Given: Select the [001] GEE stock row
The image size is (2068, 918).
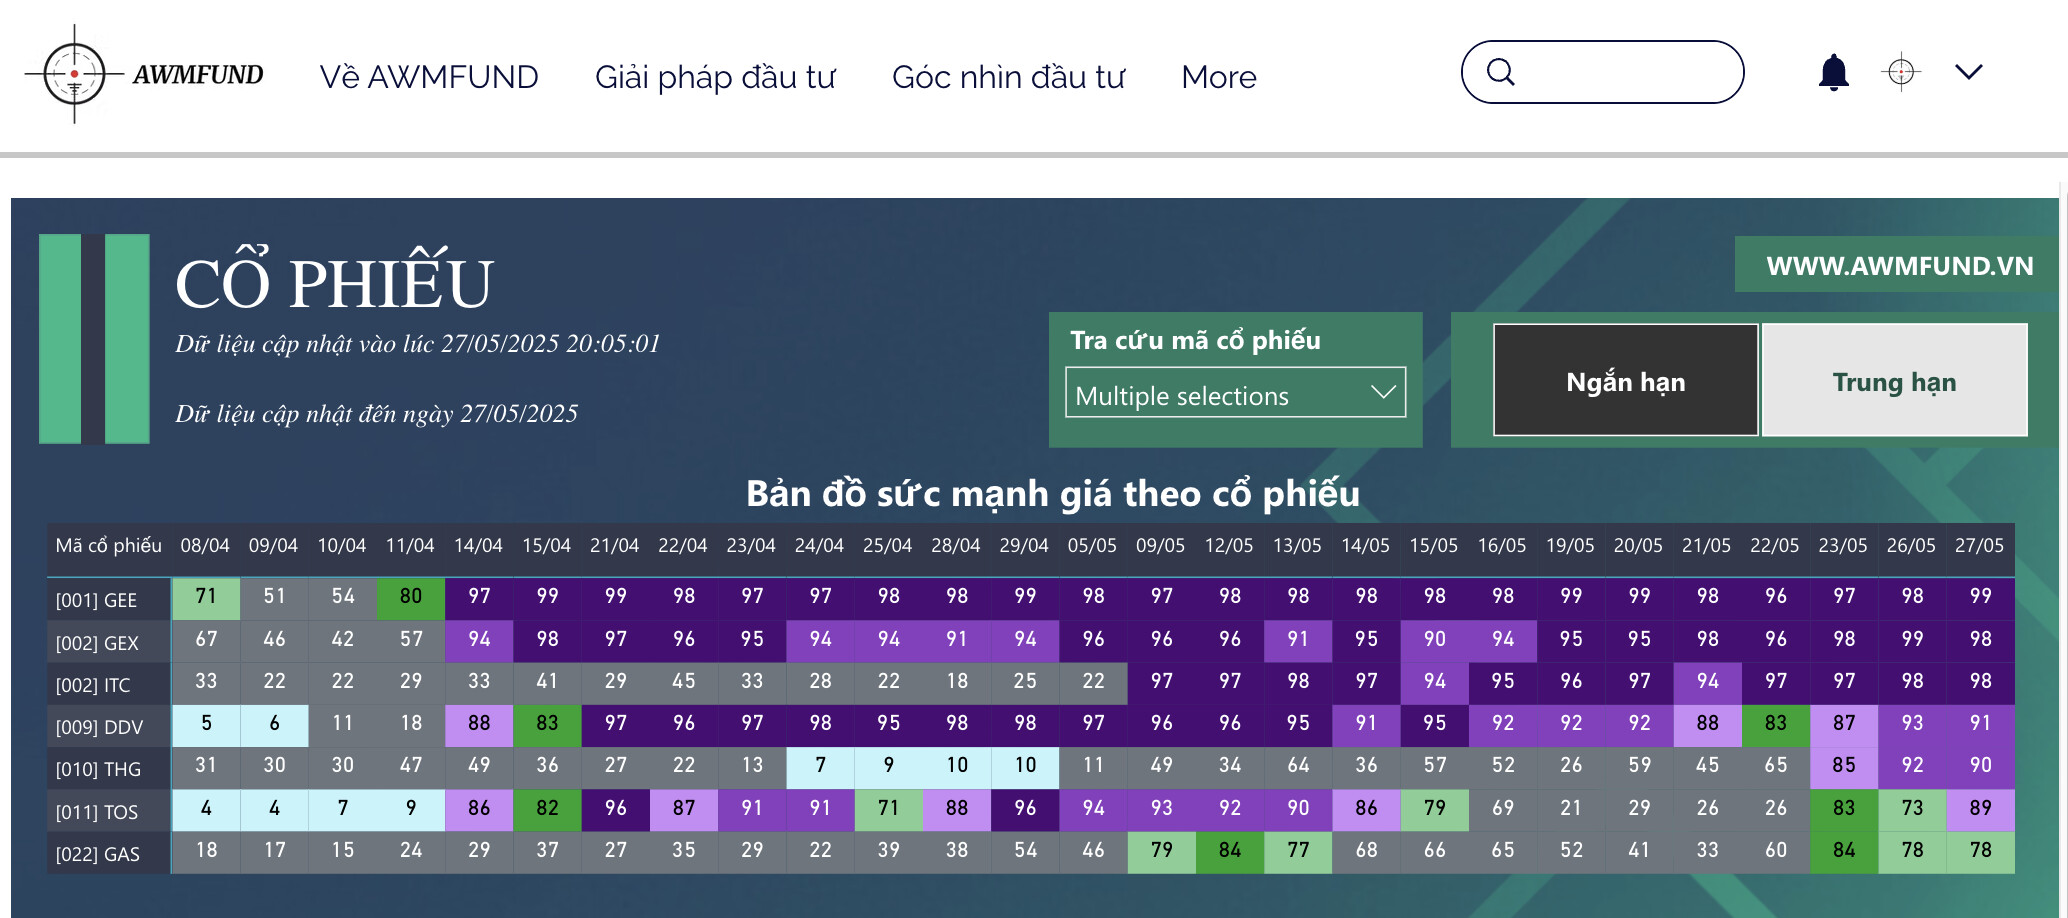Looking at the screenshot, I should tap(97, 600).
